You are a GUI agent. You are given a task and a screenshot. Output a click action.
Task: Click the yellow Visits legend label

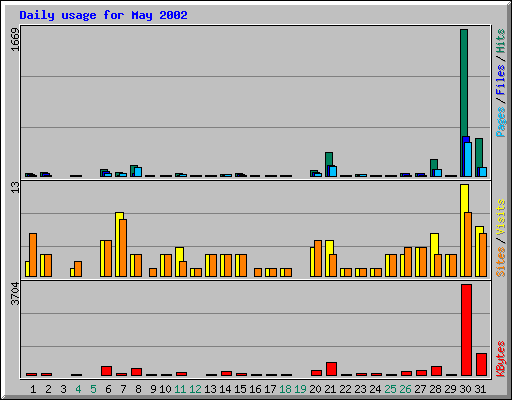pyautogui.click(x=501, y=217)
